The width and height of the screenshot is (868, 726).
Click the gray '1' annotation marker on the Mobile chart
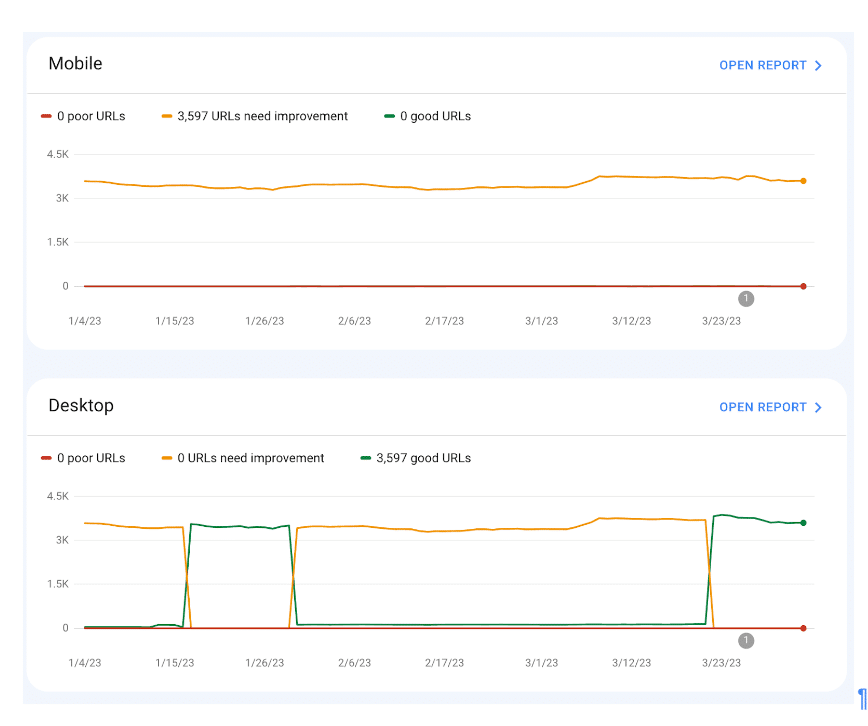745,298
